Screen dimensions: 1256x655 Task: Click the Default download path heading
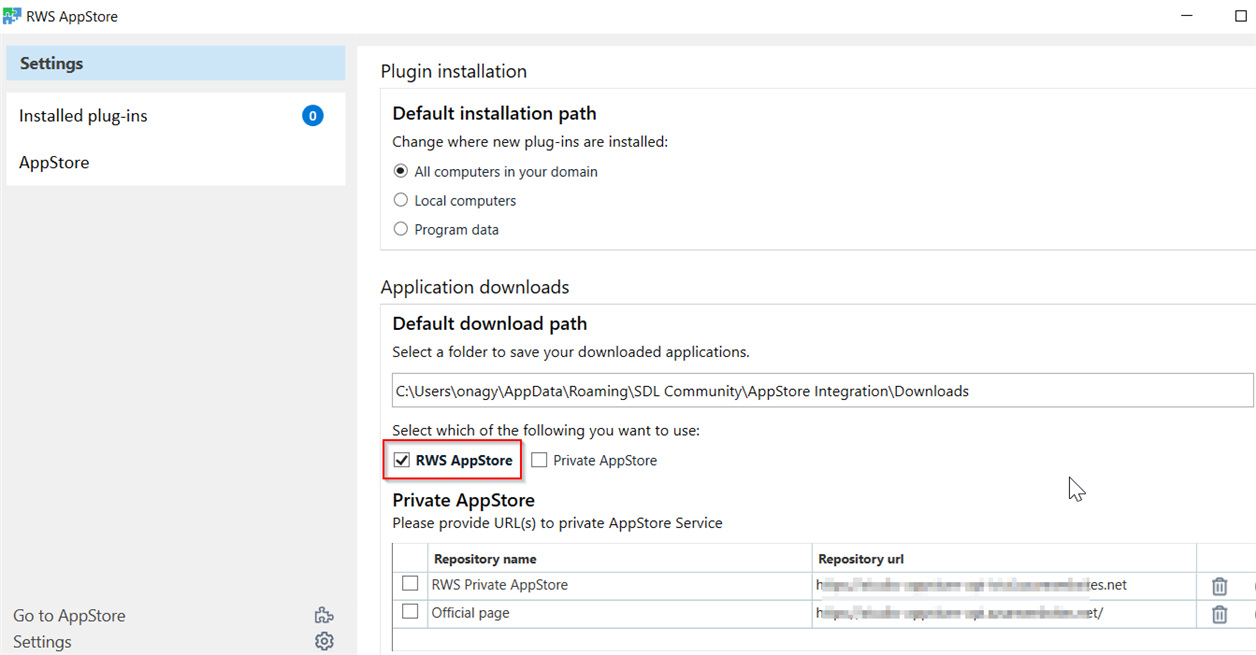(x=490, y=324)
